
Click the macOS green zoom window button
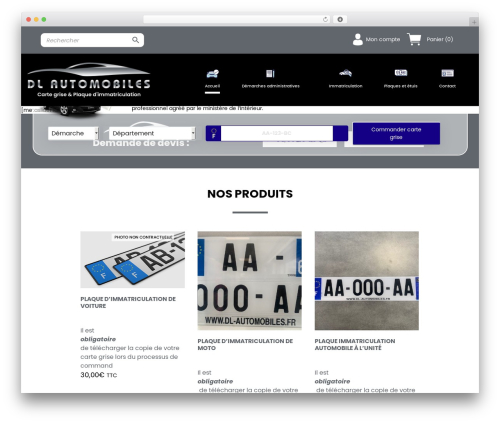point(44,20)
